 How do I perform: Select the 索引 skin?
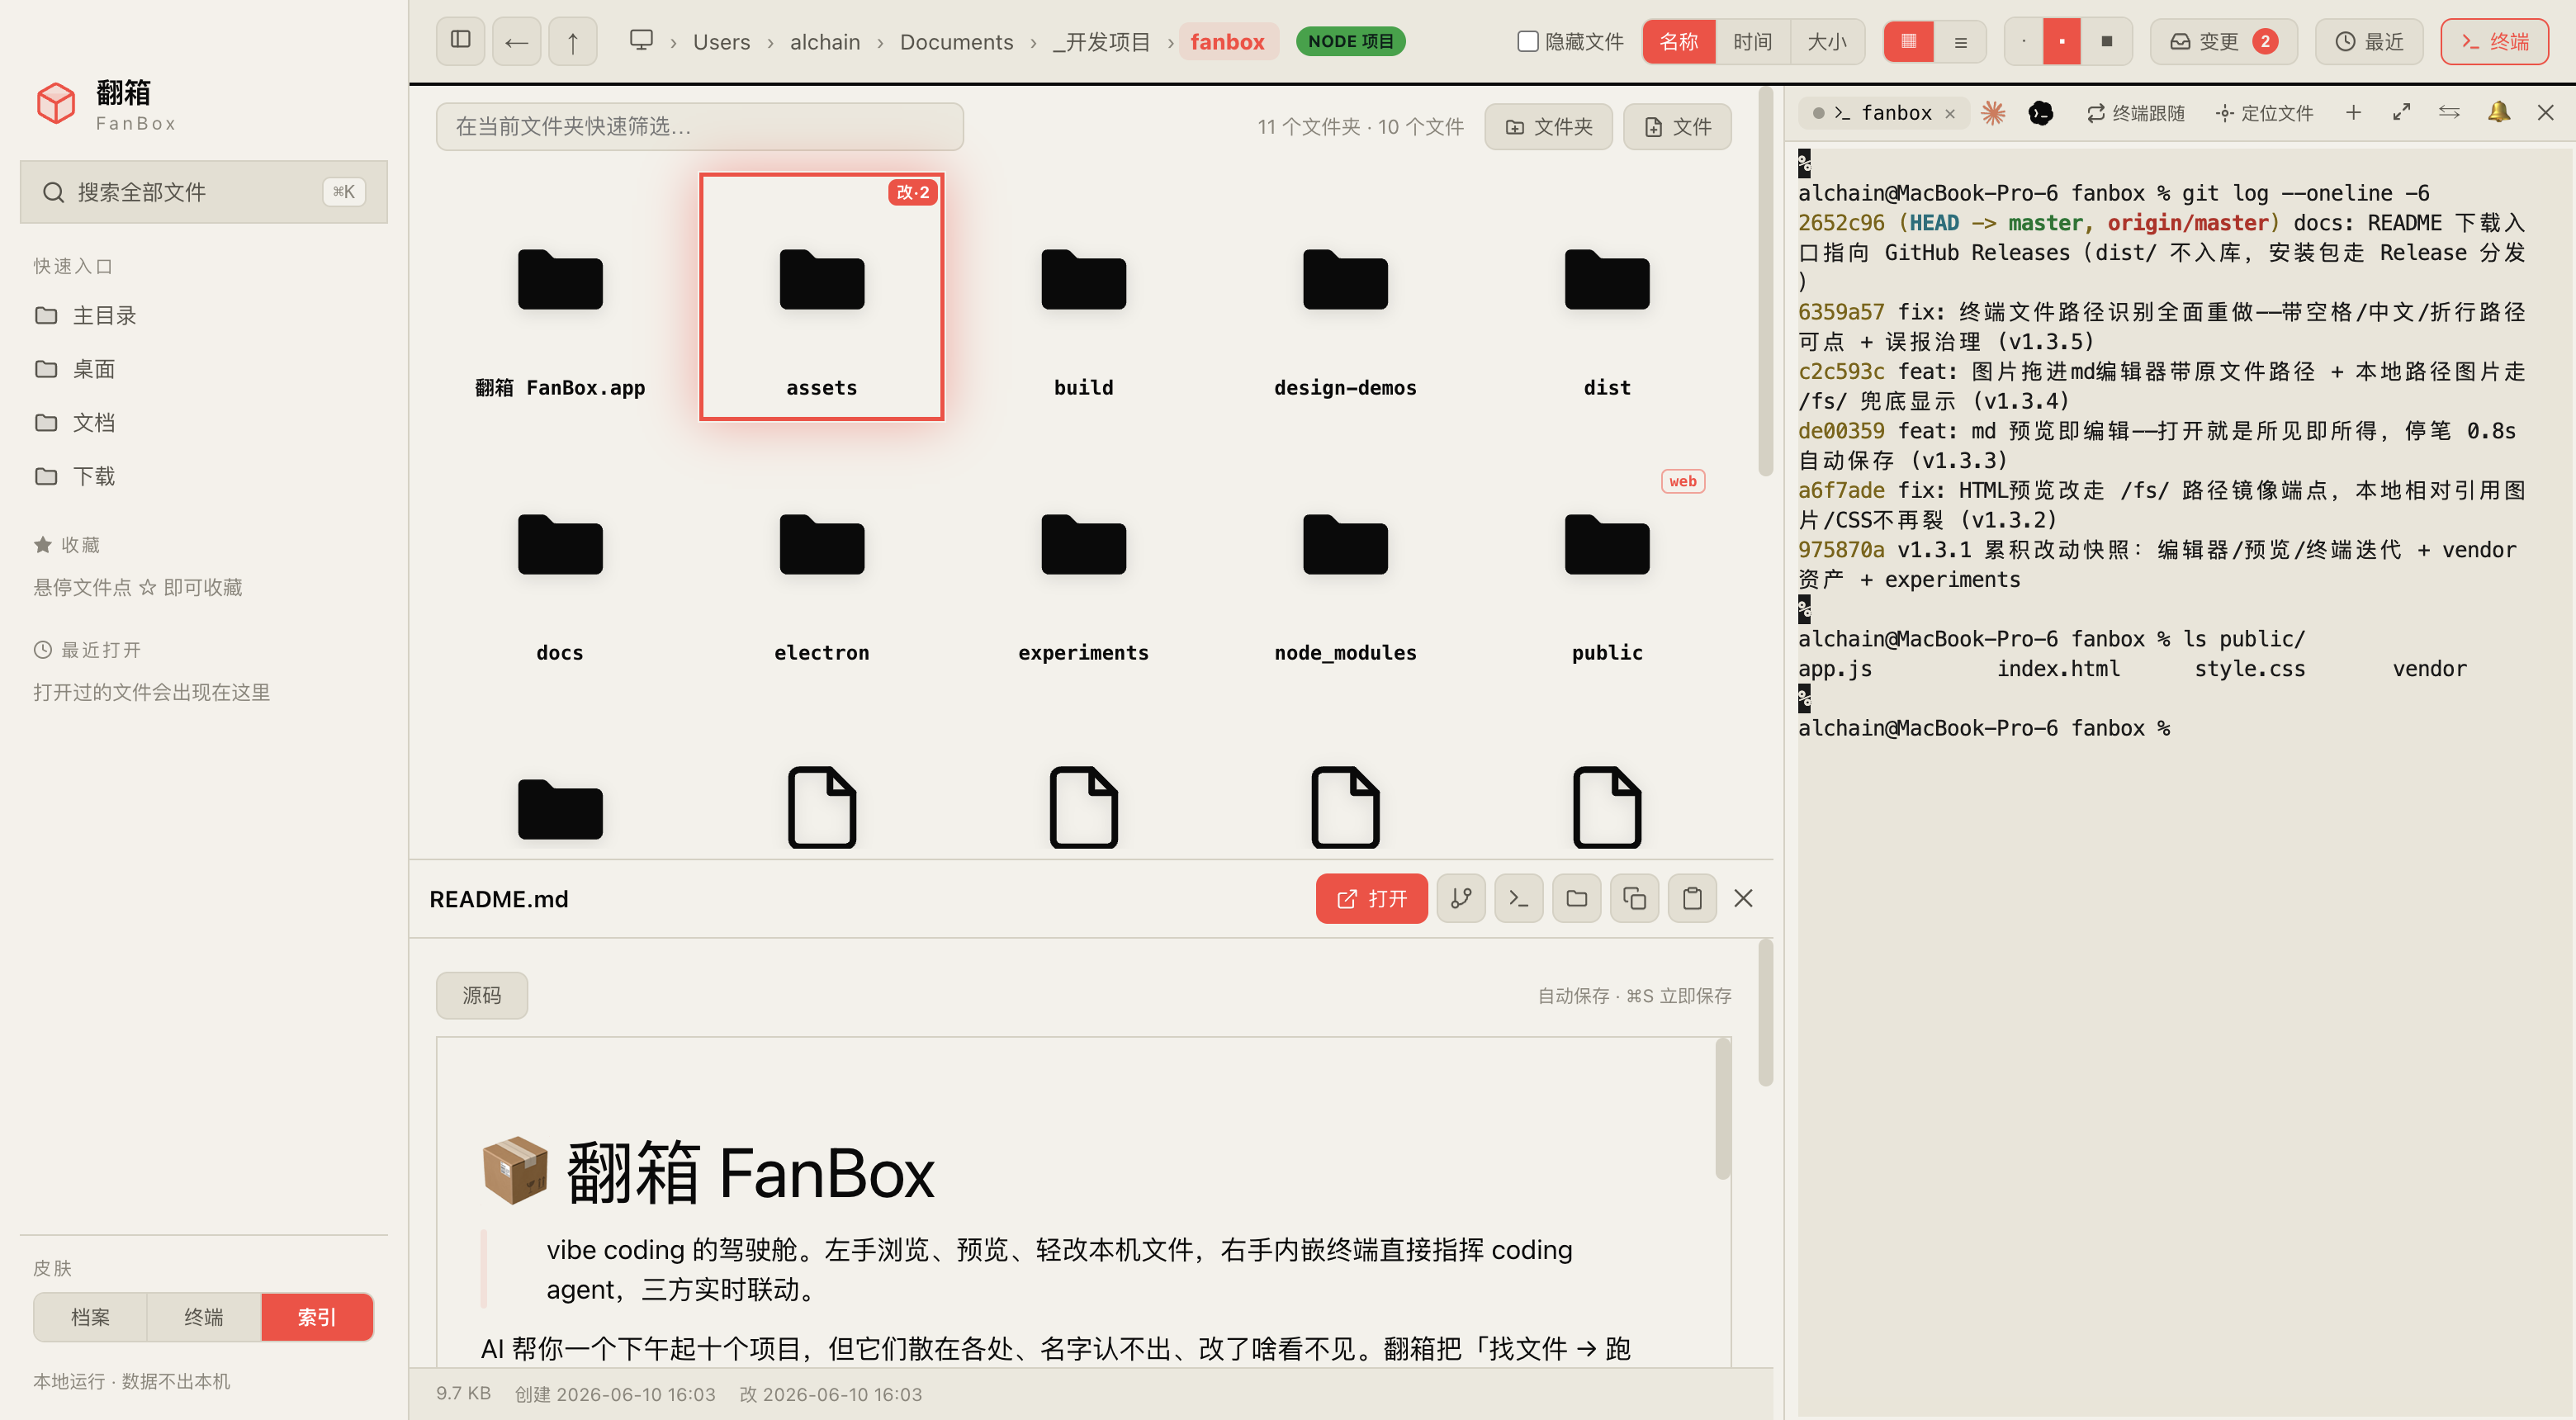click(x=317, y=1317)
